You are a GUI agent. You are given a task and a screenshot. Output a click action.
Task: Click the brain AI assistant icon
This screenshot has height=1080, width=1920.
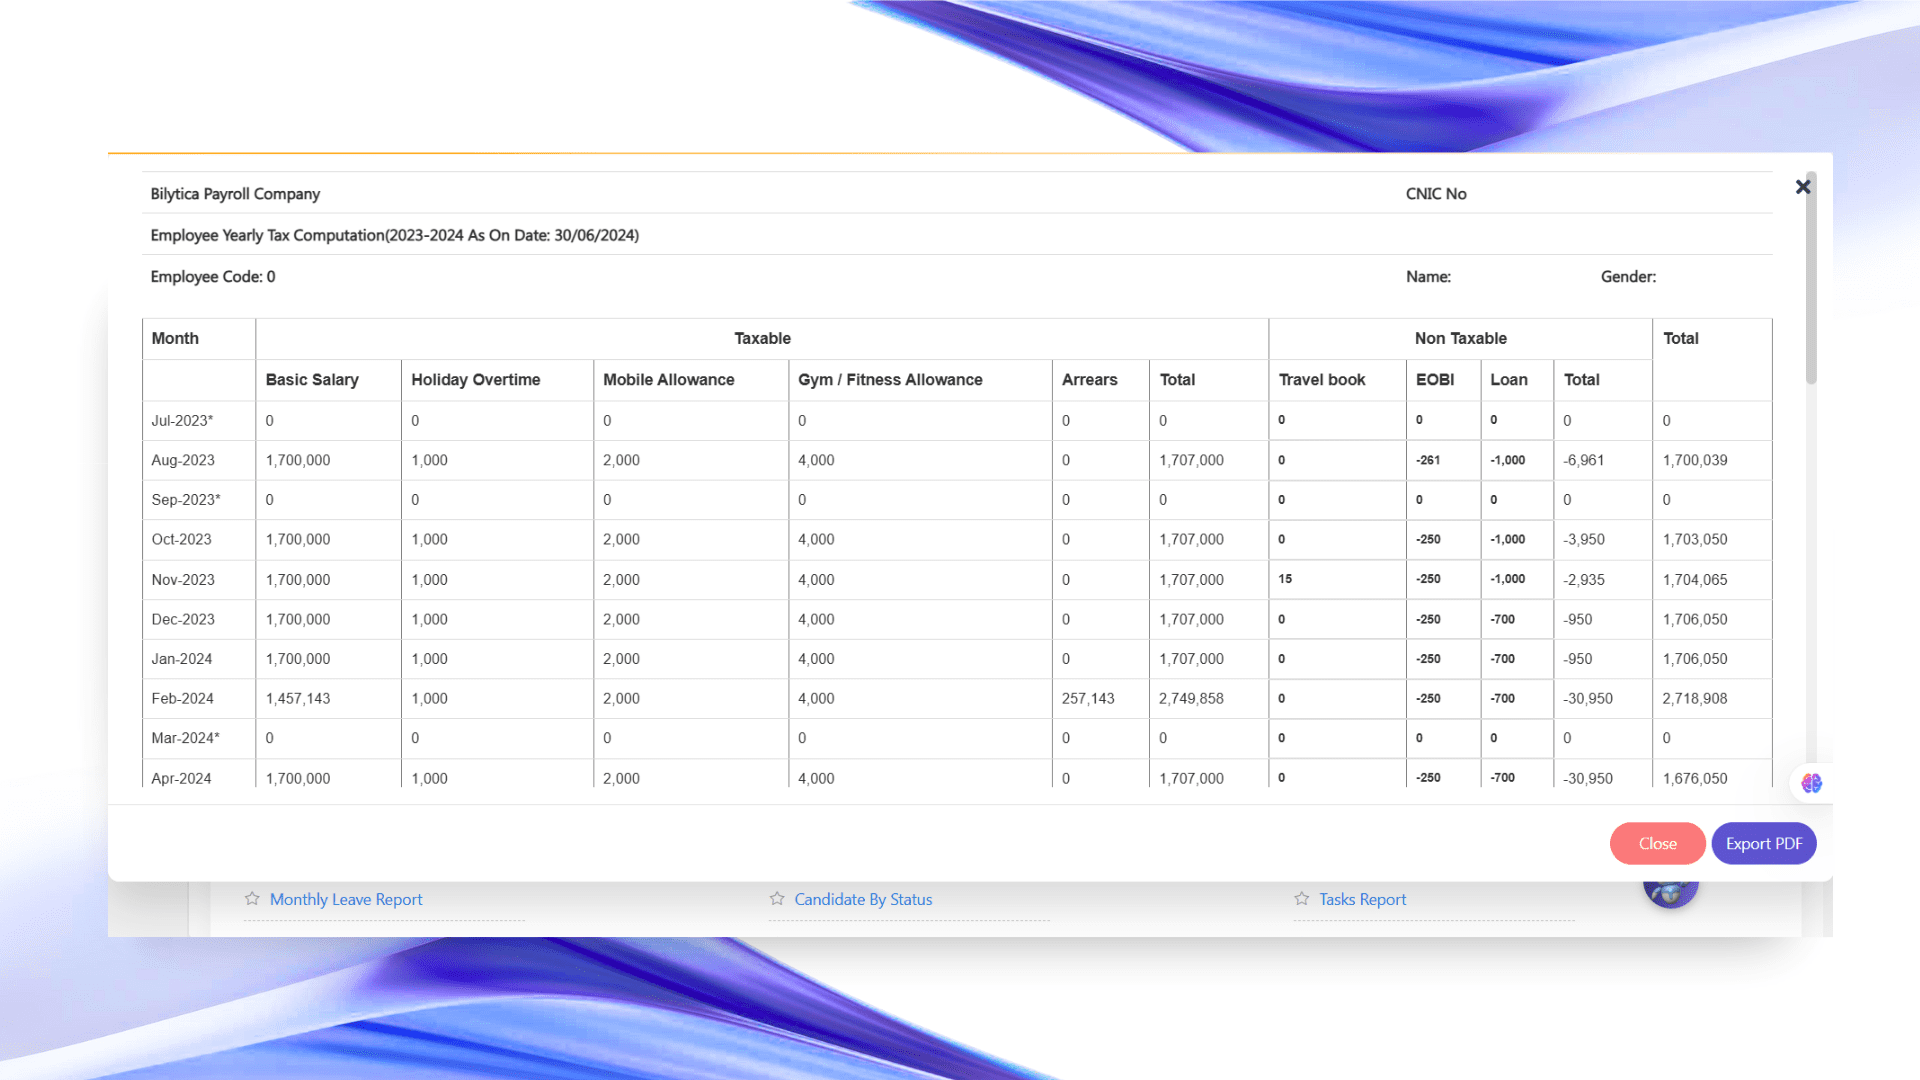click(1811, 783)
